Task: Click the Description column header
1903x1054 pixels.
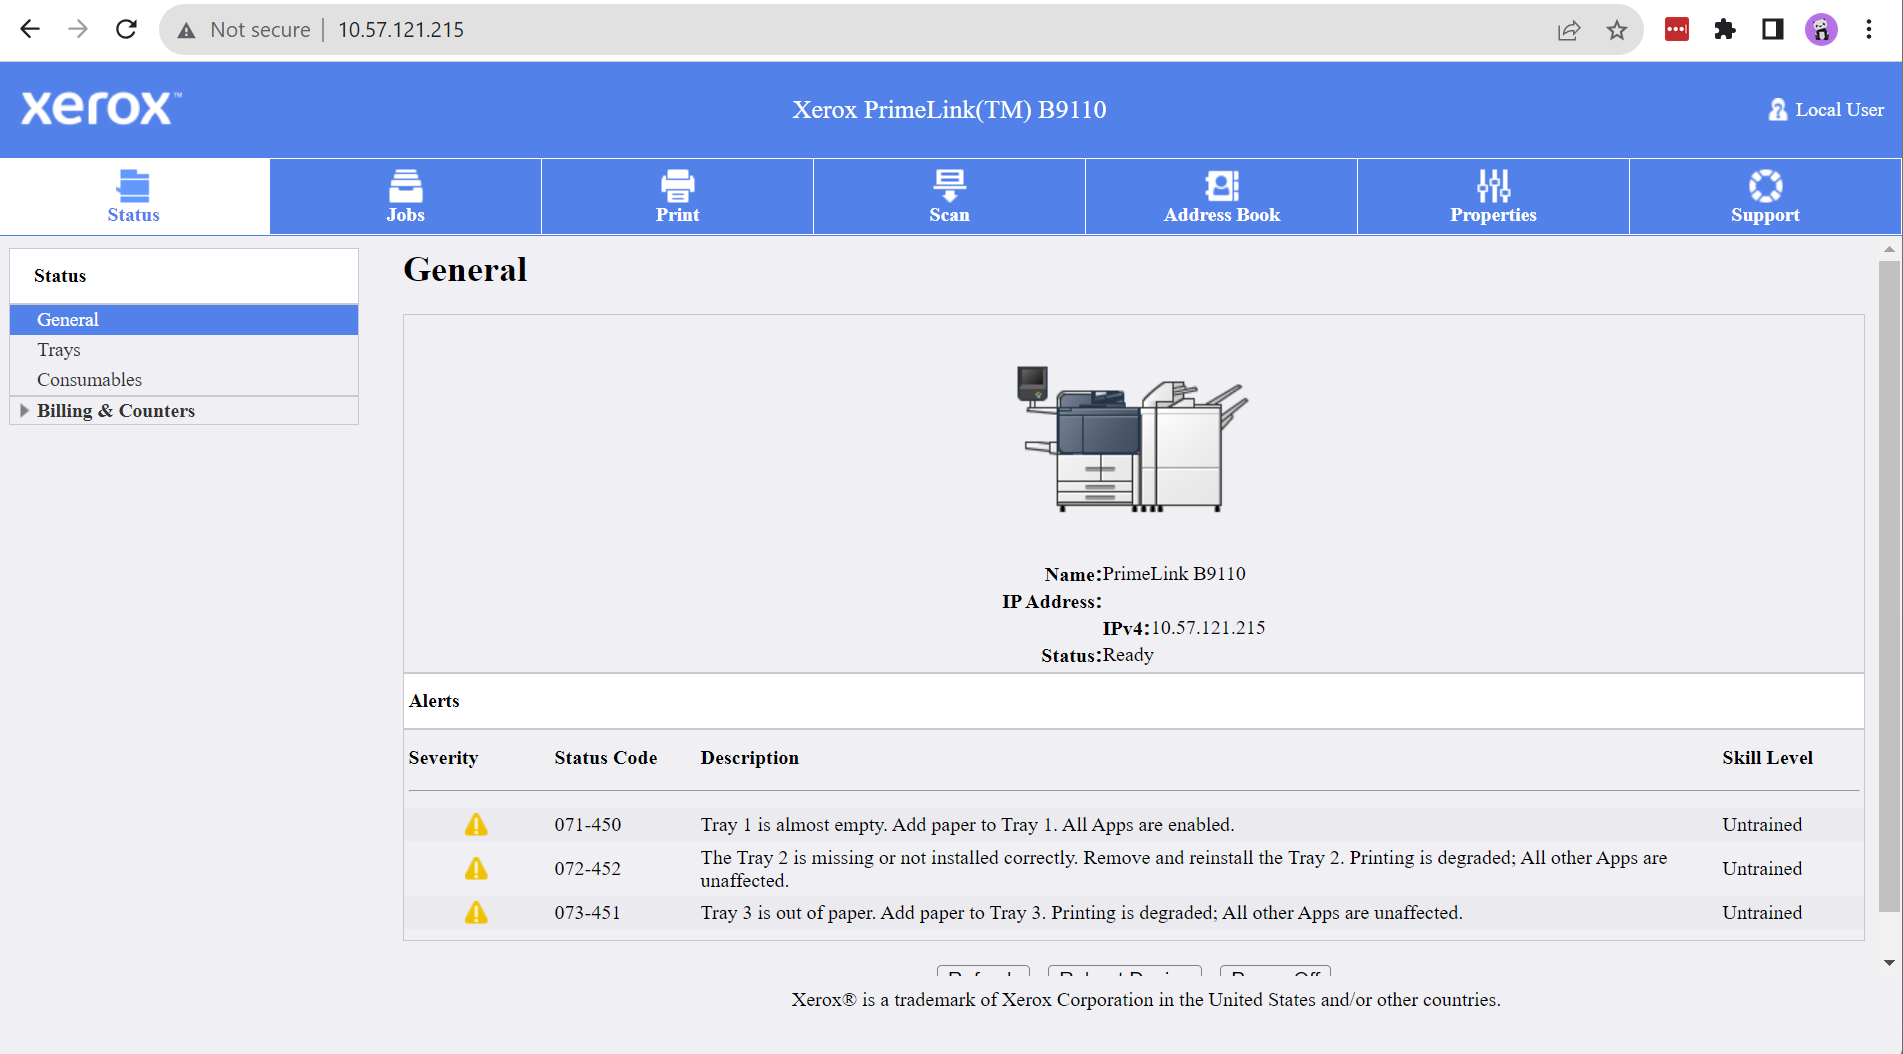Action: pos(749,758)
